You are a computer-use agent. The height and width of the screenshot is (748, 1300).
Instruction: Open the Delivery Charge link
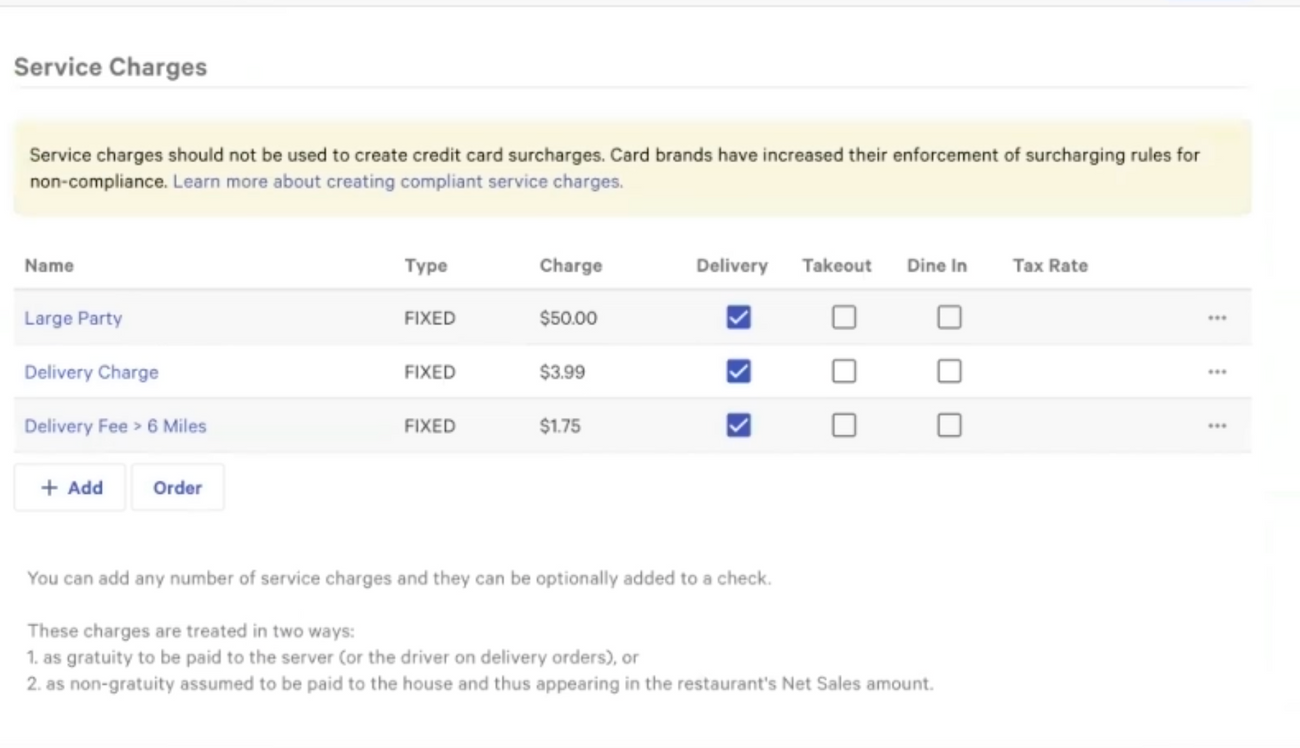click(91, 372)
